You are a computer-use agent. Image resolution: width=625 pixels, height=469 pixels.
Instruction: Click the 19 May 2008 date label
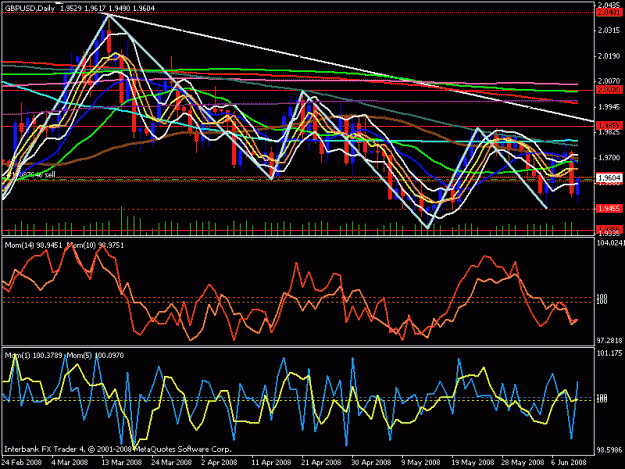point(473,462)
